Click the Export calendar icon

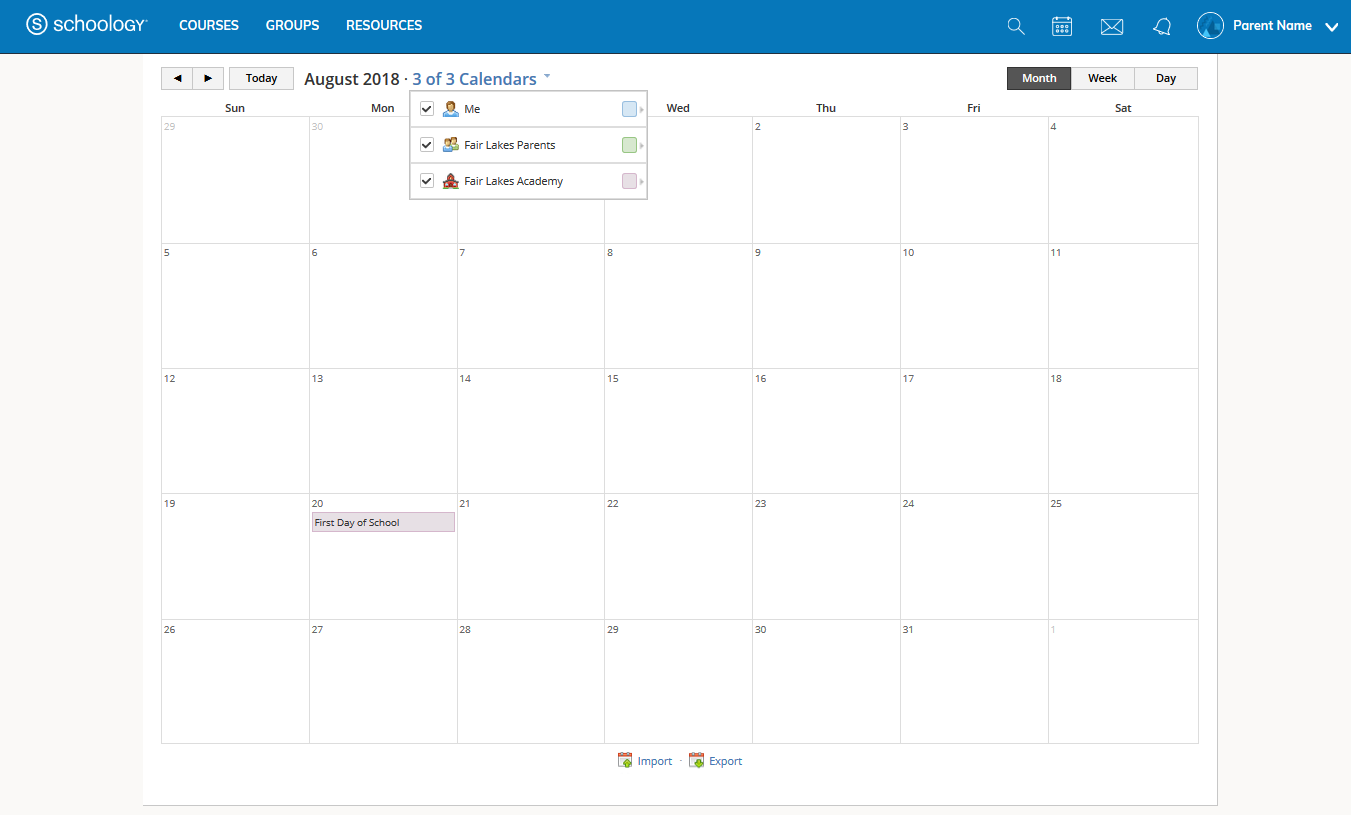pos(697,761)
